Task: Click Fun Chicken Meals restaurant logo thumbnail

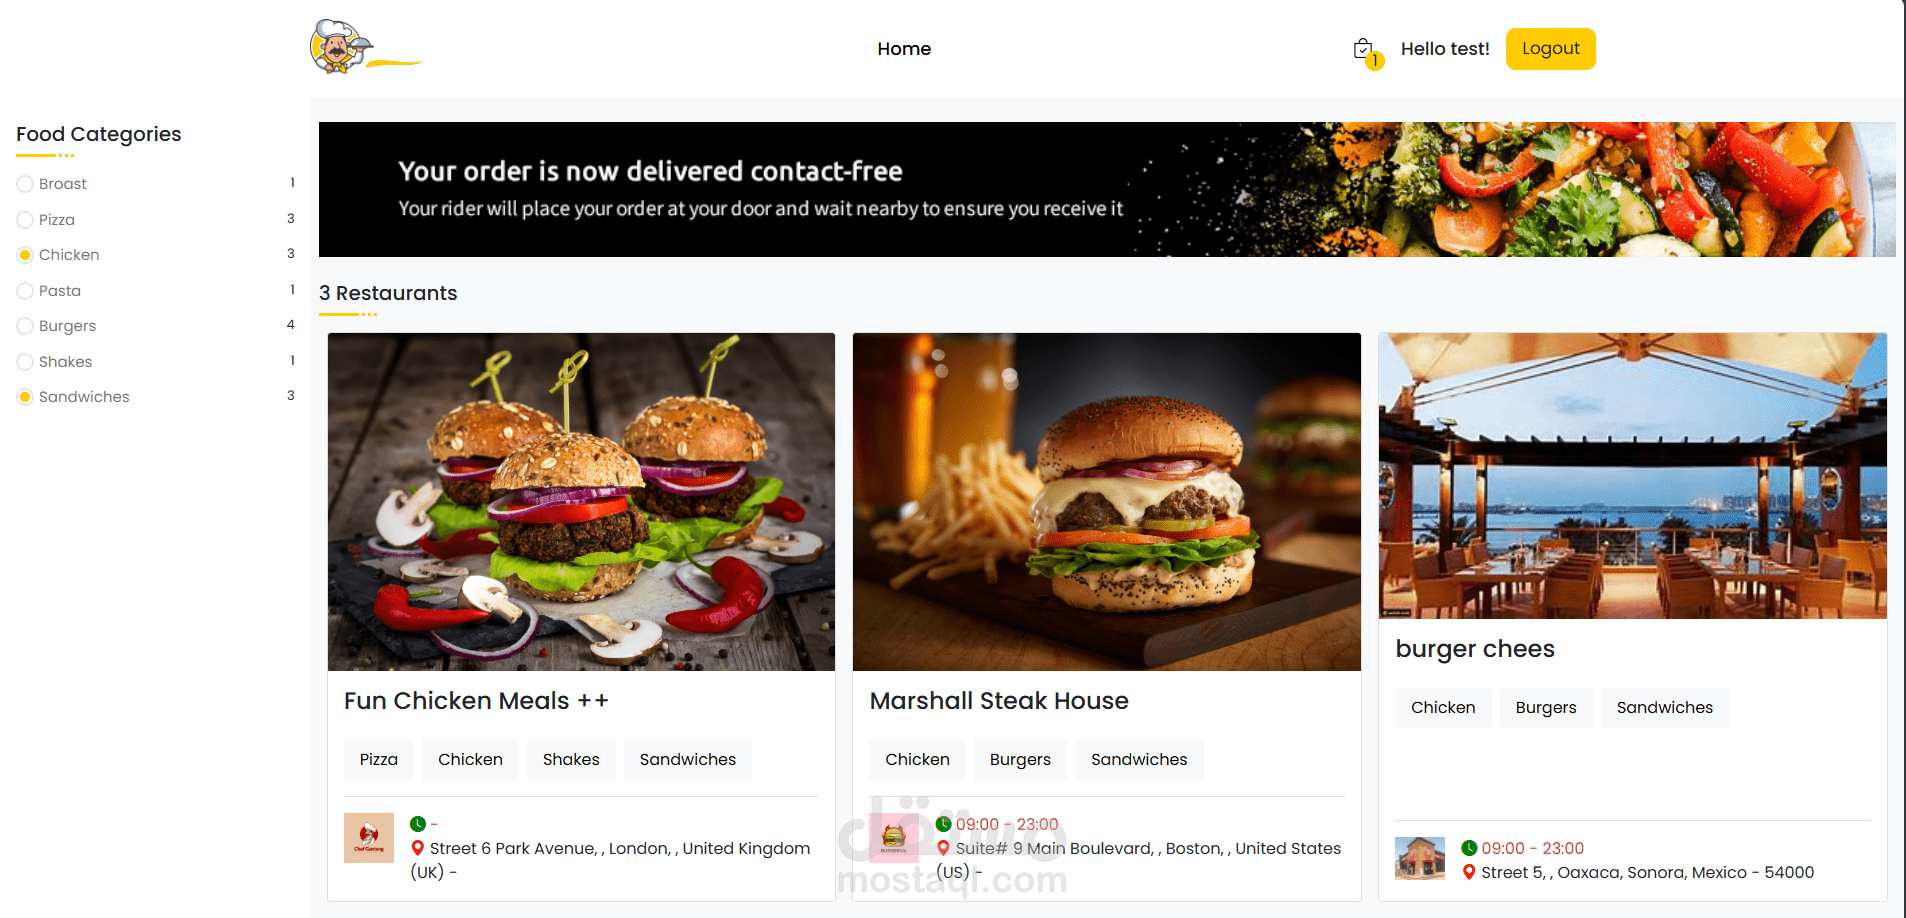Action: pos(369,838)
